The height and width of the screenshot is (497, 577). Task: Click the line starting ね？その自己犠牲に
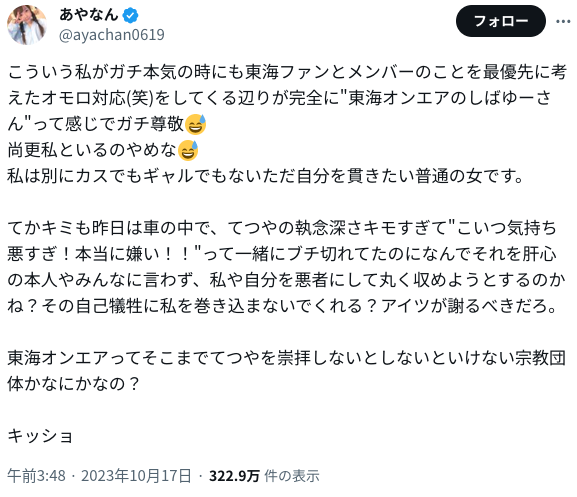[282, 306]
